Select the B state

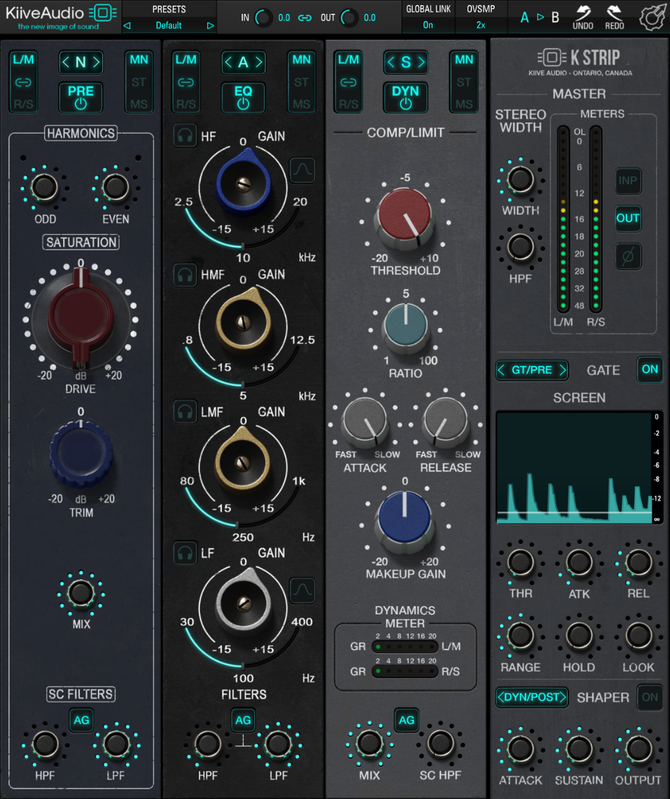[555, 18]
